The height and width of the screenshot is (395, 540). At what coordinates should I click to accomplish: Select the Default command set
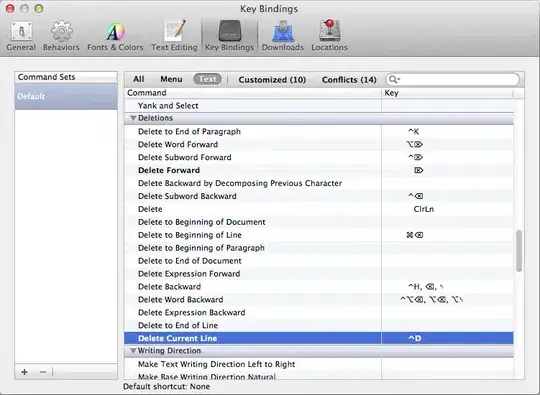point(66,96)
